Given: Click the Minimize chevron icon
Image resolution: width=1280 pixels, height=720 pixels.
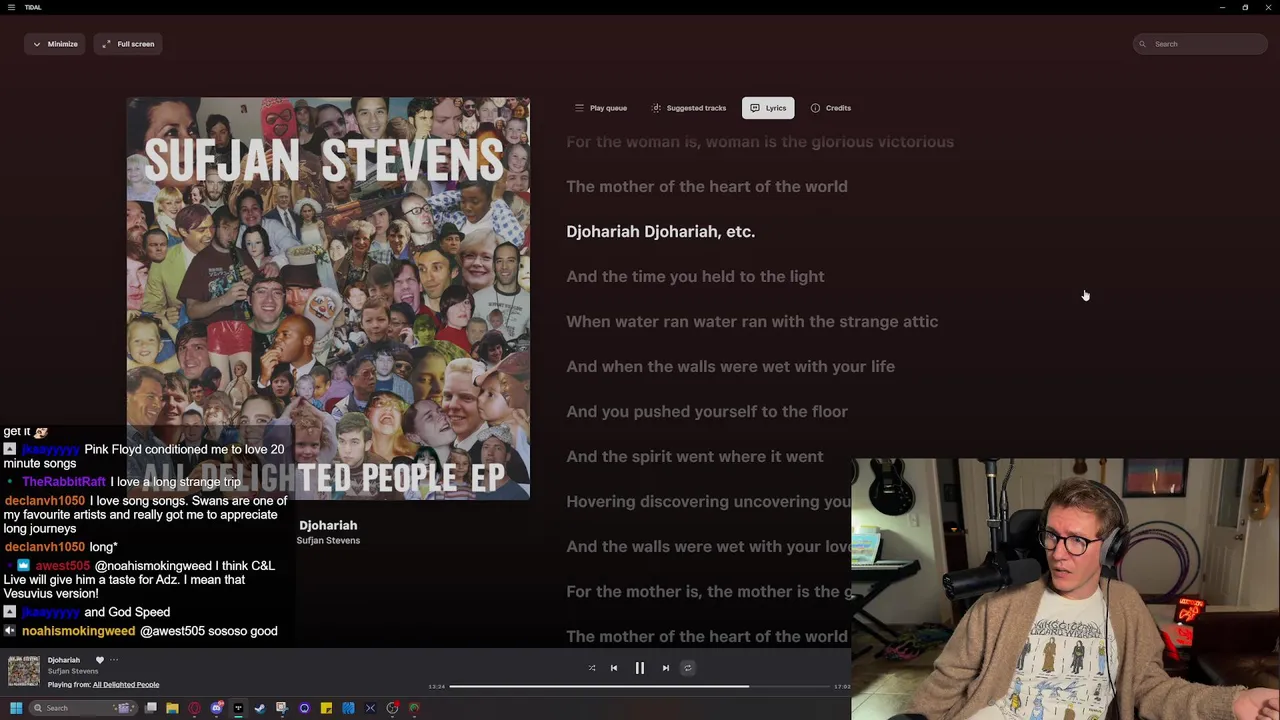Looking at the screenshot, I should [x=37, y=44].
